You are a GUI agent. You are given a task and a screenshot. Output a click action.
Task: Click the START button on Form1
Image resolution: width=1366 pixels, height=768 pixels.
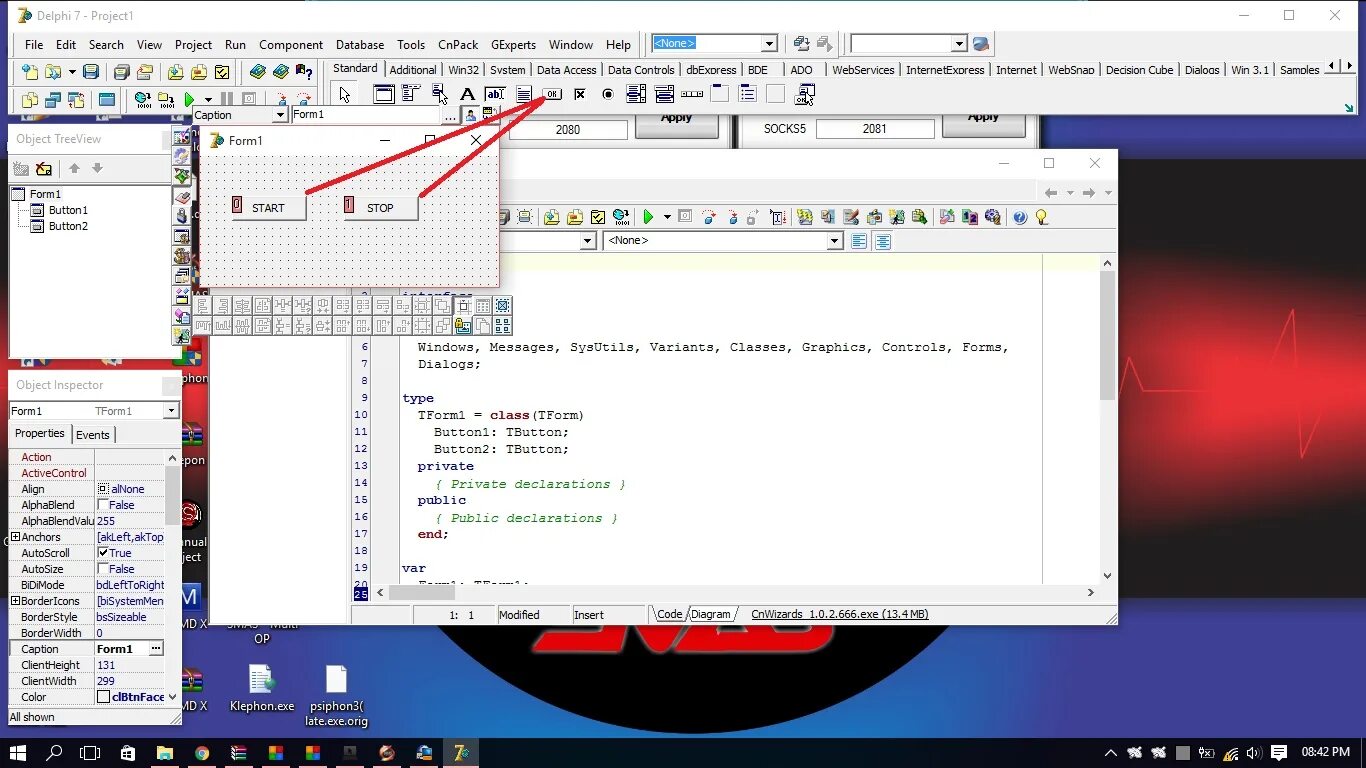pos(269,206)
